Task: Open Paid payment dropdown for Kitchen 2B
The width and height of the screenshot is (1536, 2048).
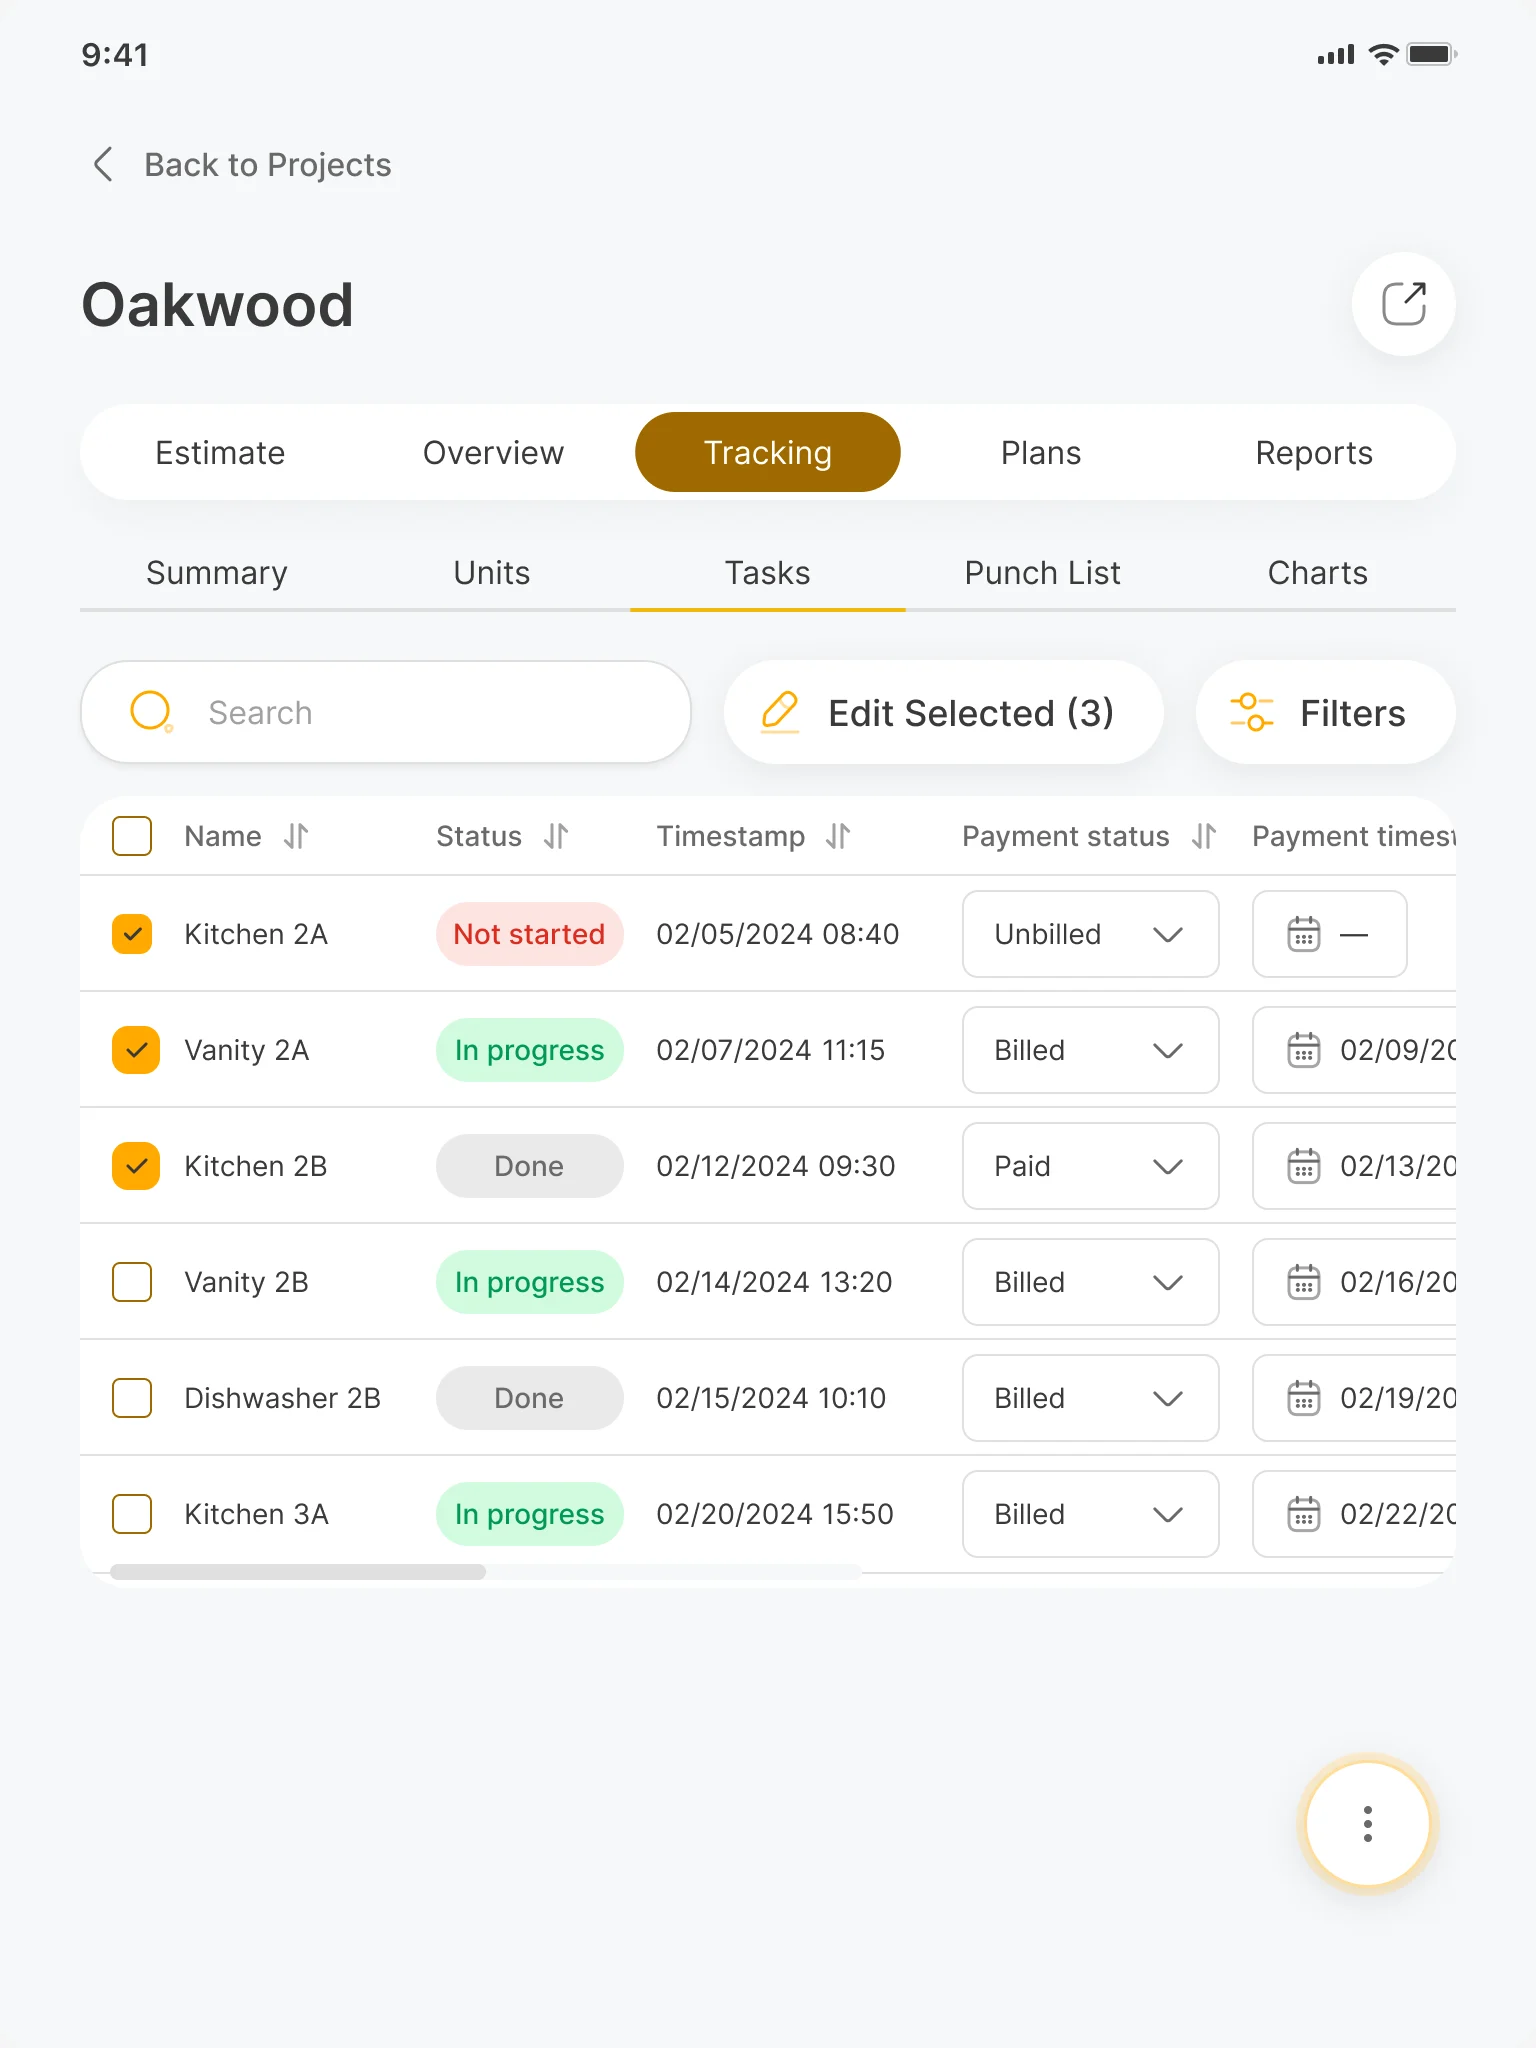Action: pos(1090,1166)
